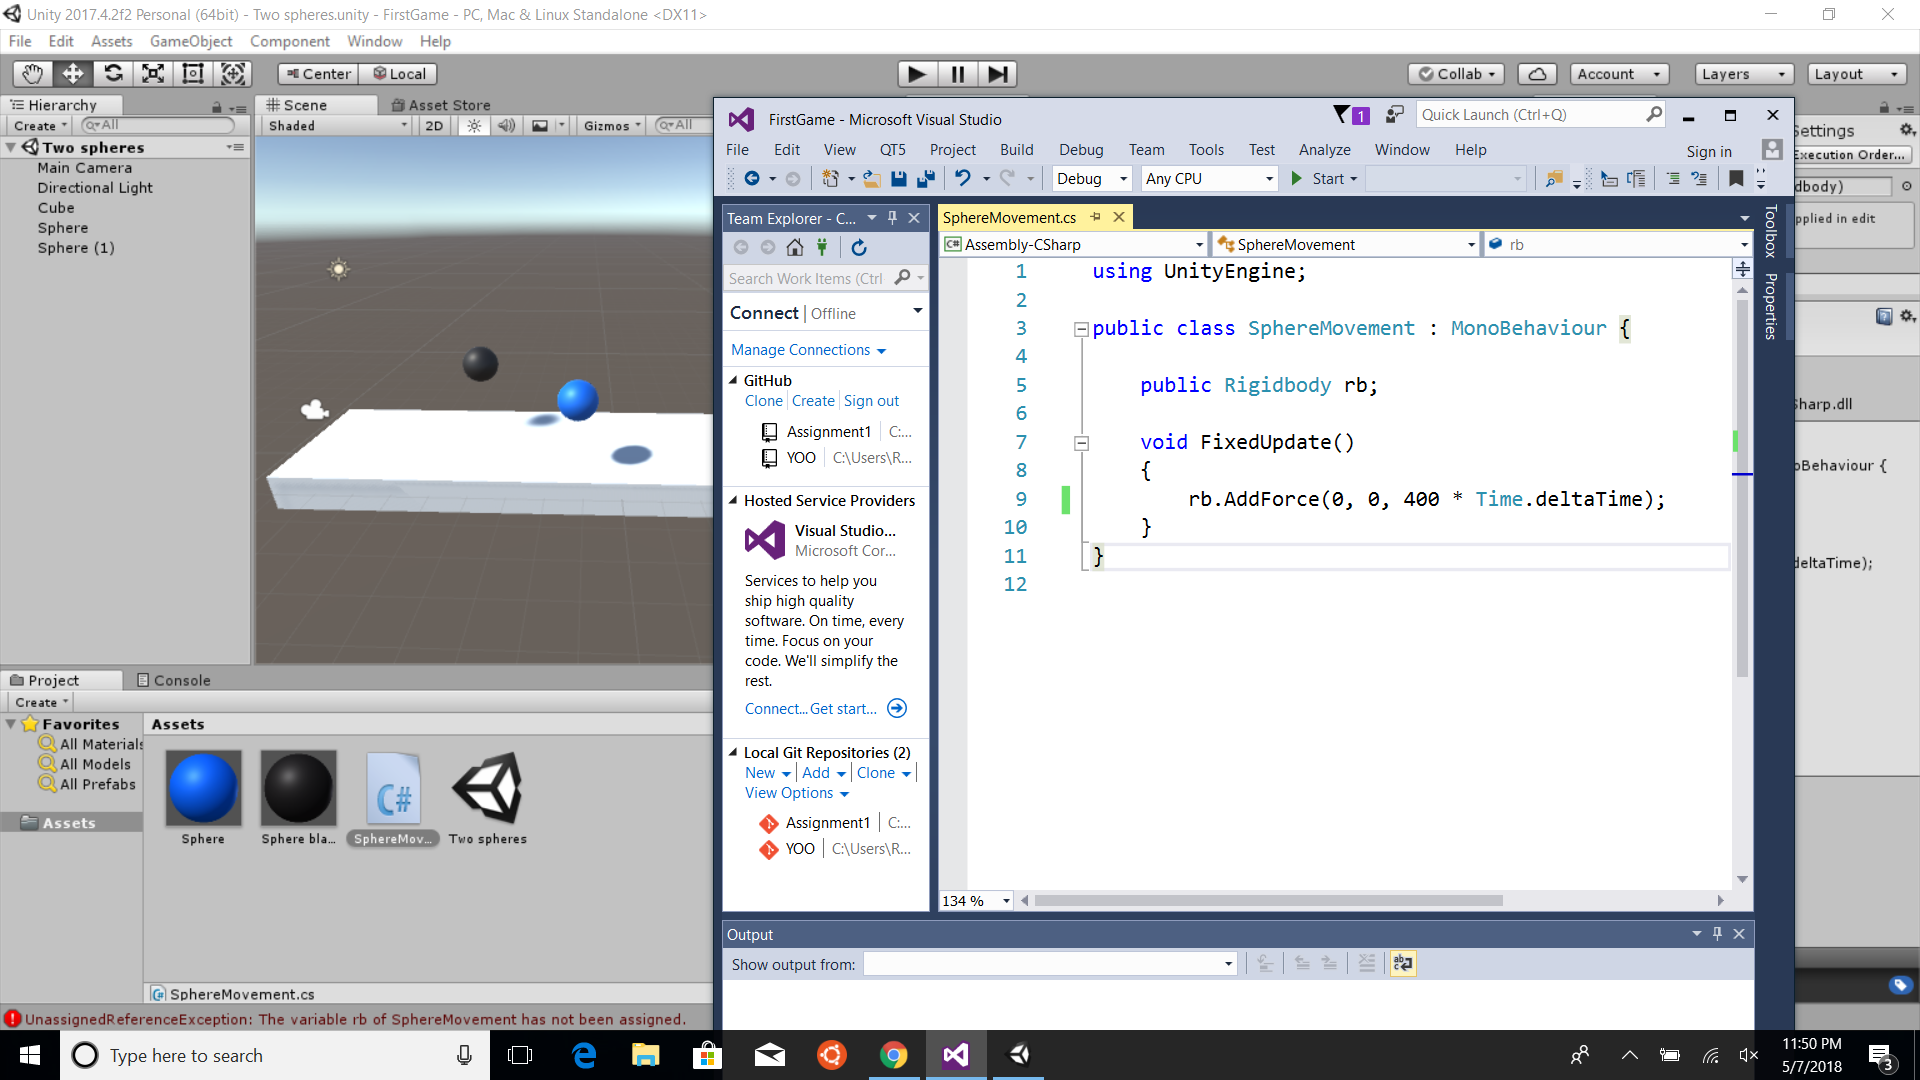Image resolution: width=1920 pixels, height=1080 pixels.
Task: Open Unity Layers dropdown
Action: [x=1744, y=74]
